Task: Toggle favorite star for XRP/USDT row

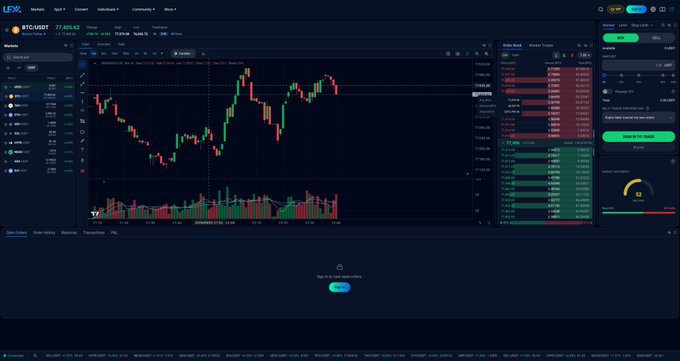Action: tap(6, 124)
